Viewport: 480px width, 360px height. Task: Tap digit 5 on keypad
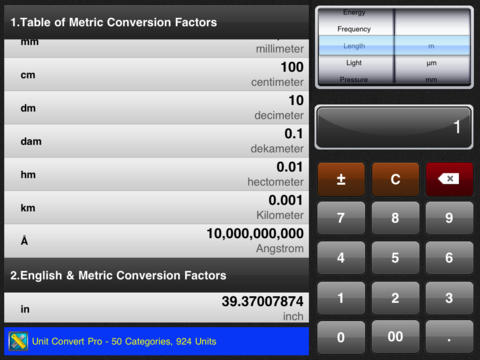[x=395, y=258]
